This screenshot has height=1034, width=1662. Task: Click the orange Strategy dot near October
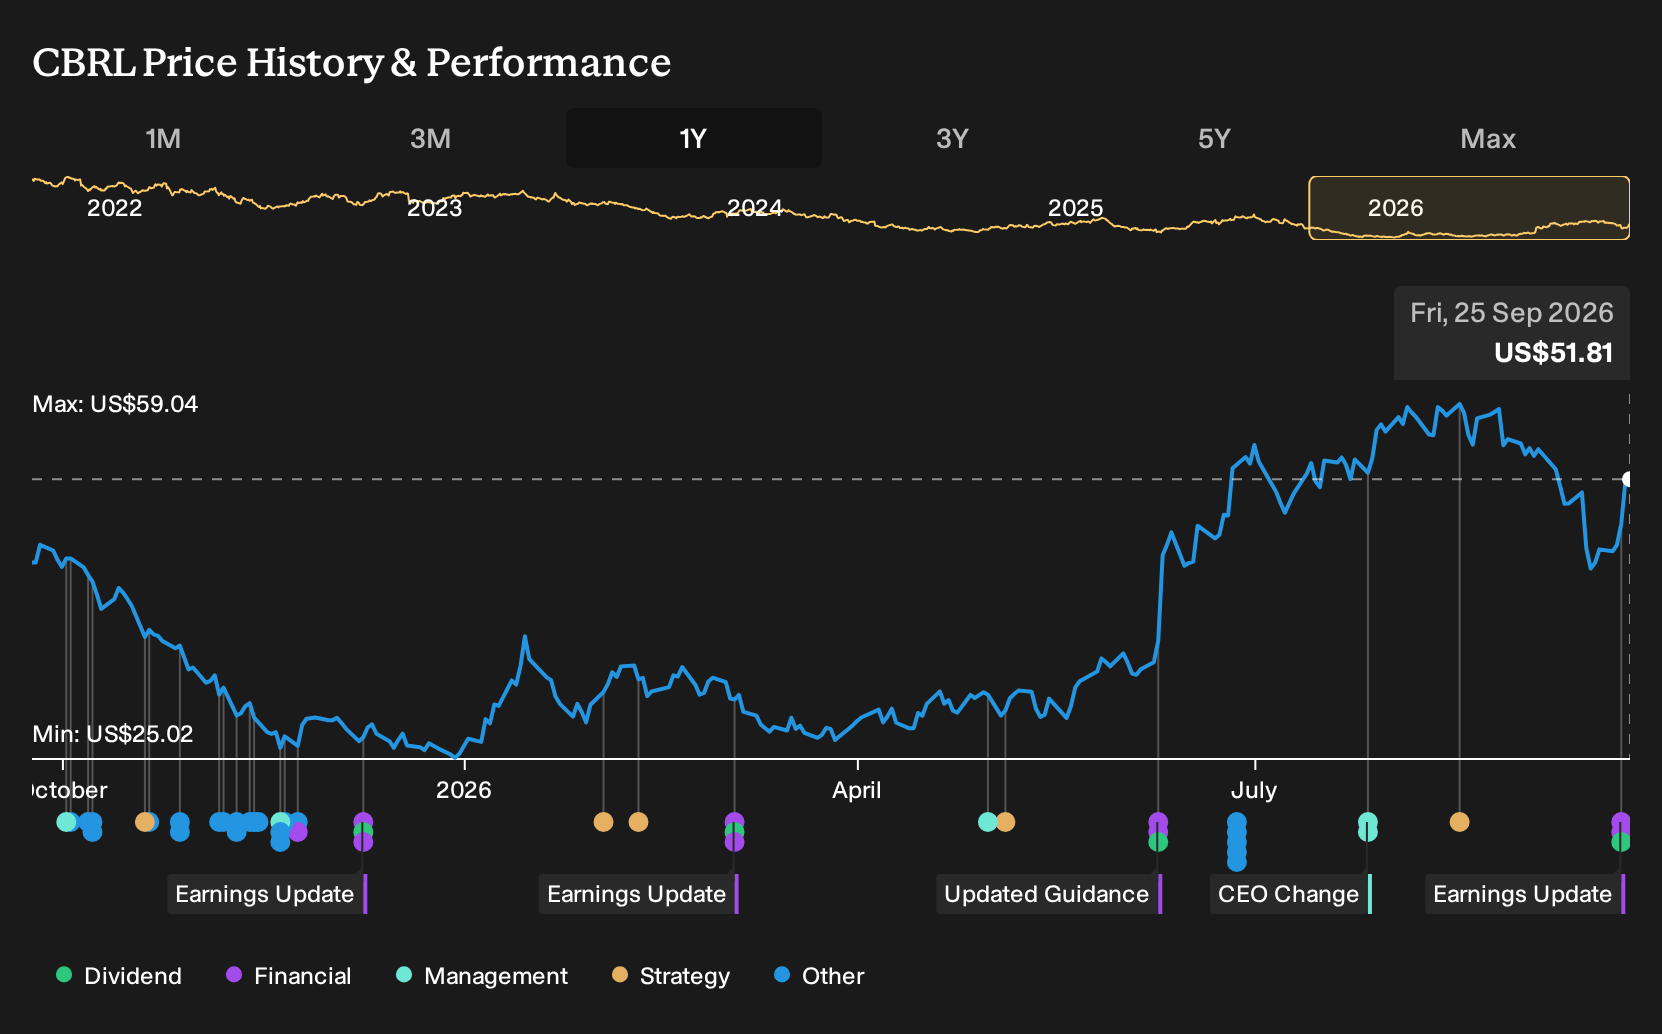(x=145, y=822)
